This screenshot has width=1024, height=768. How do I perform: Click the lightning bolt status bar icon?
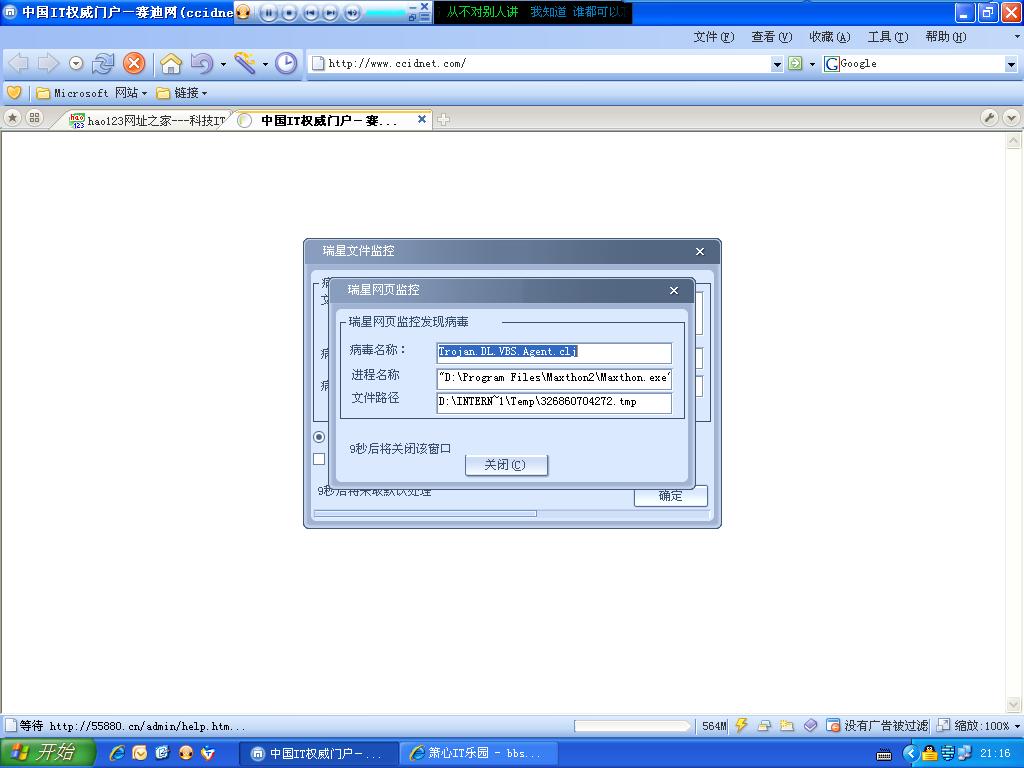(741, 725)
